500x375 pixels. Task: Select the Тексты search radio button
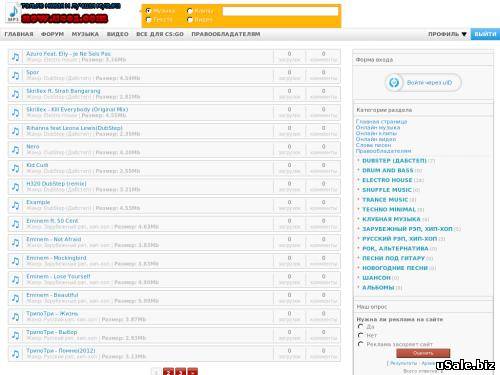click(149, 20)
